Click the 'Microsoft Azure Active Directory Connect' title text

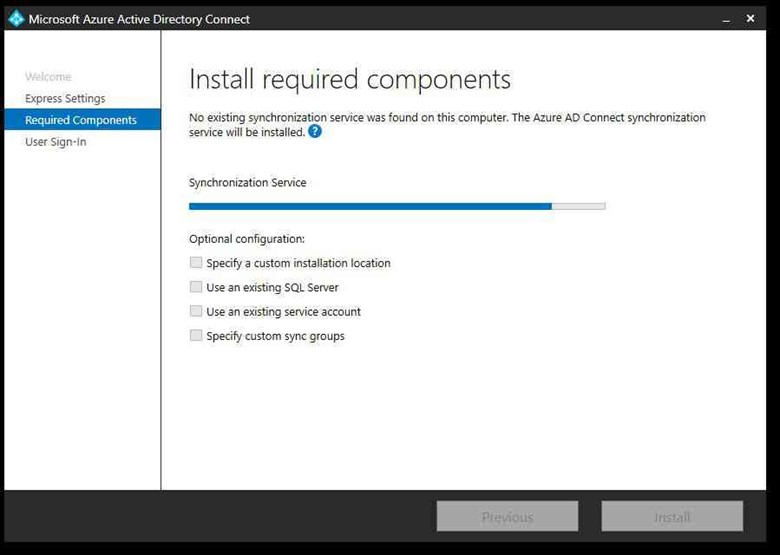pyautogui.click(x=139, y=19)
